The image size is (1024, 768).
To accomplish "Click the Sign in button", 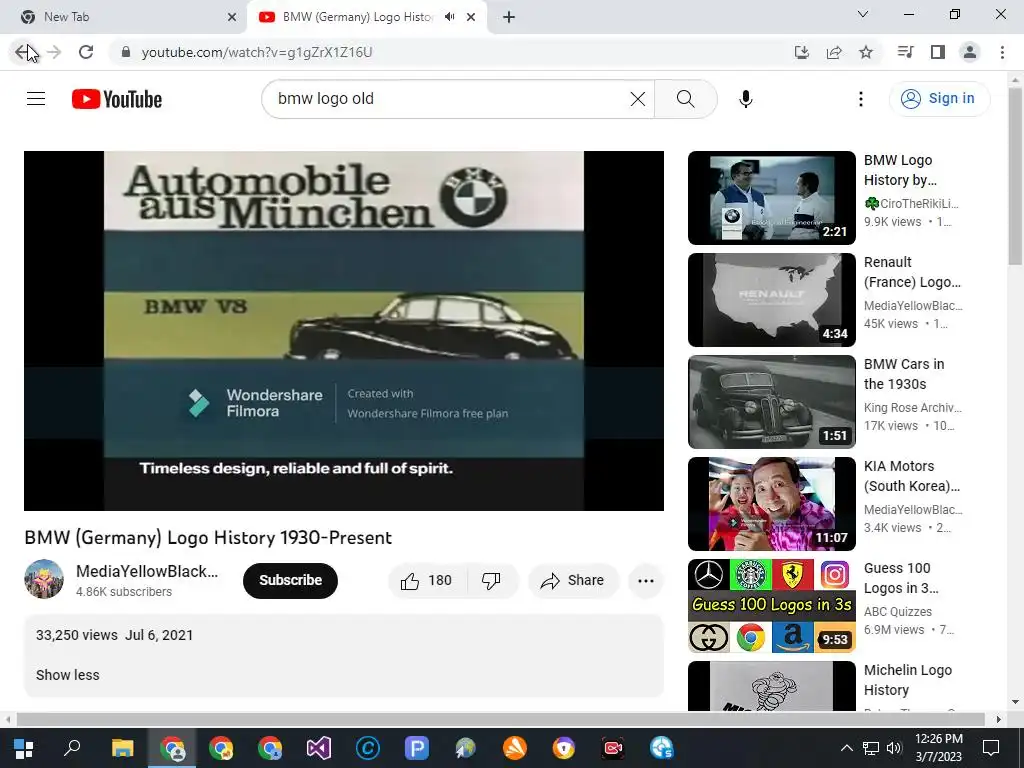I will click(x=939, y=99).
